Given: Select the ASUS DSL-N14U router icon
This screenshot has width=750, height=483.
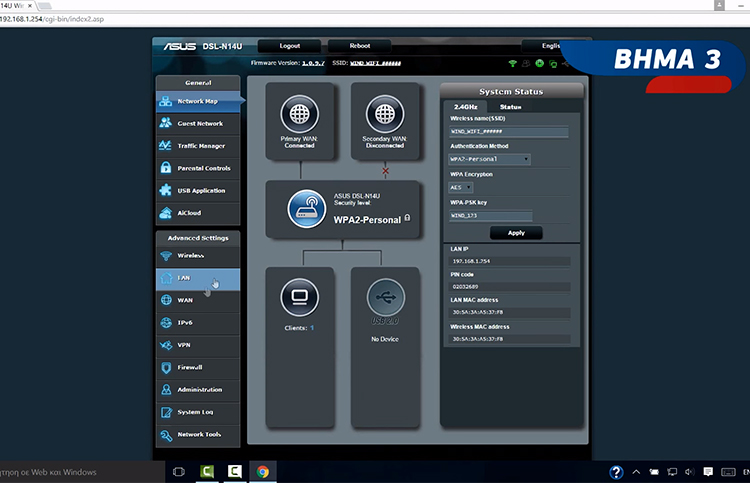Looking at the screenshot, I should click(x=307, y=209).
